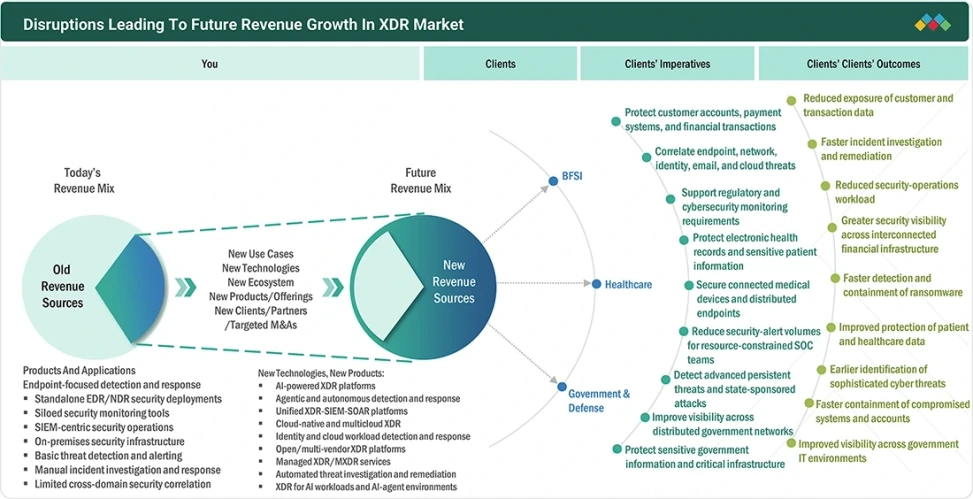Click green dot beside 'Improved visibility across government IT'
Screen dimensions: 973x499
coord(791,443)
